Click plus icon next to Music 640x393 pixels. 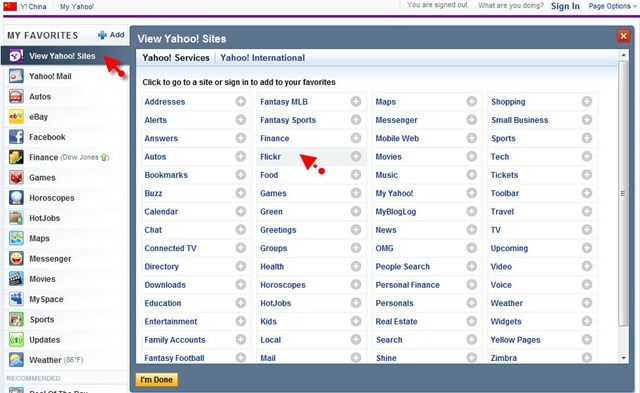tap(472, 175)
